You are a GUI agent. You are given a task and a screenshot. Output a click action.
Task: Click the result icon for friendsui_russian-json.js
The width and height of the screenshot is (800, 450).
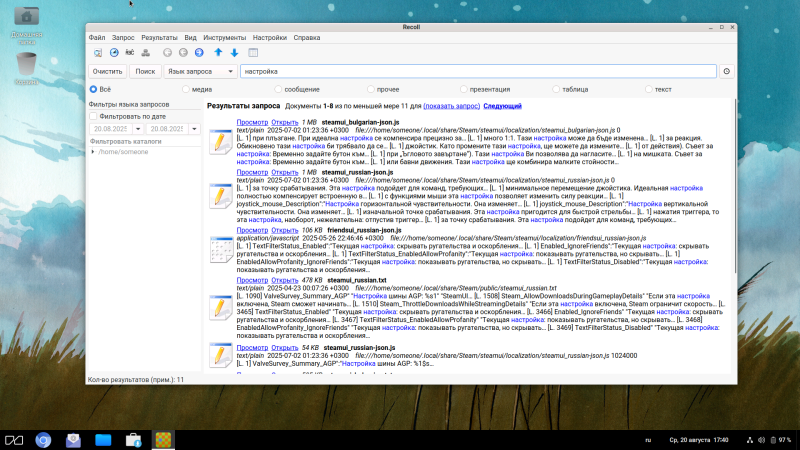[220, 246]
